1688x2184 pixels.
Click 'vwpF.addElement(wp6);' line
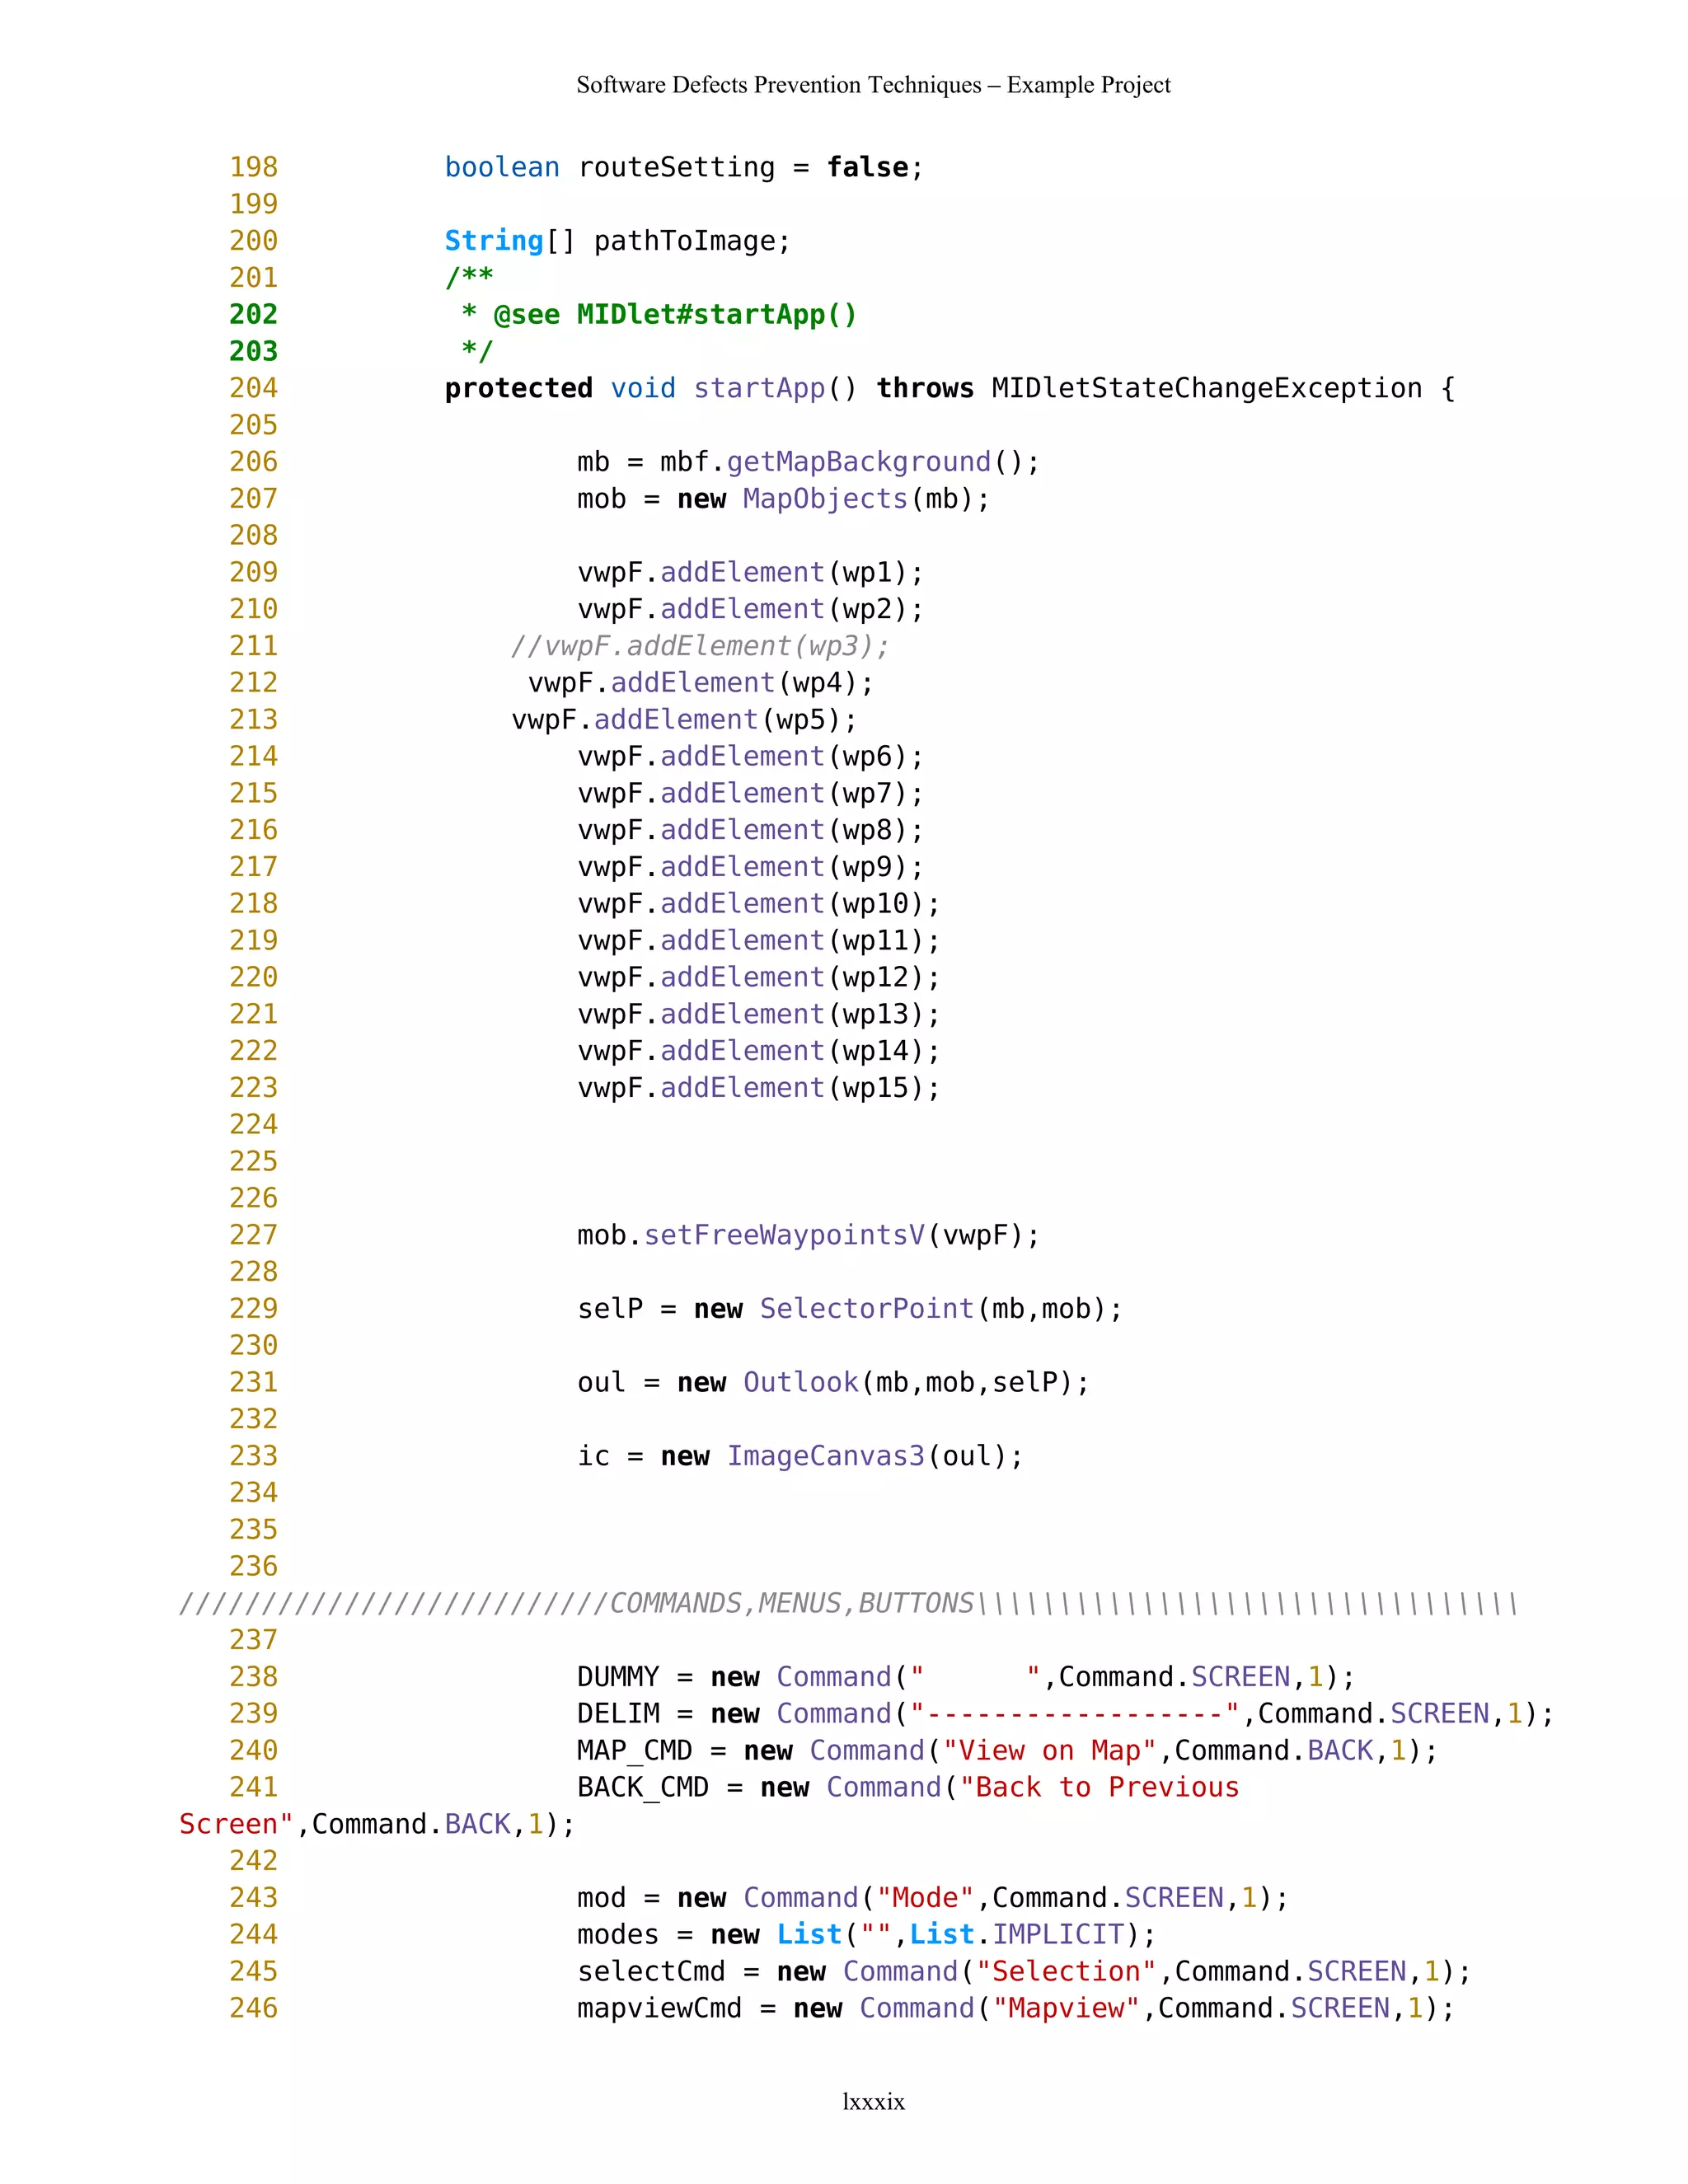[750, 756]
